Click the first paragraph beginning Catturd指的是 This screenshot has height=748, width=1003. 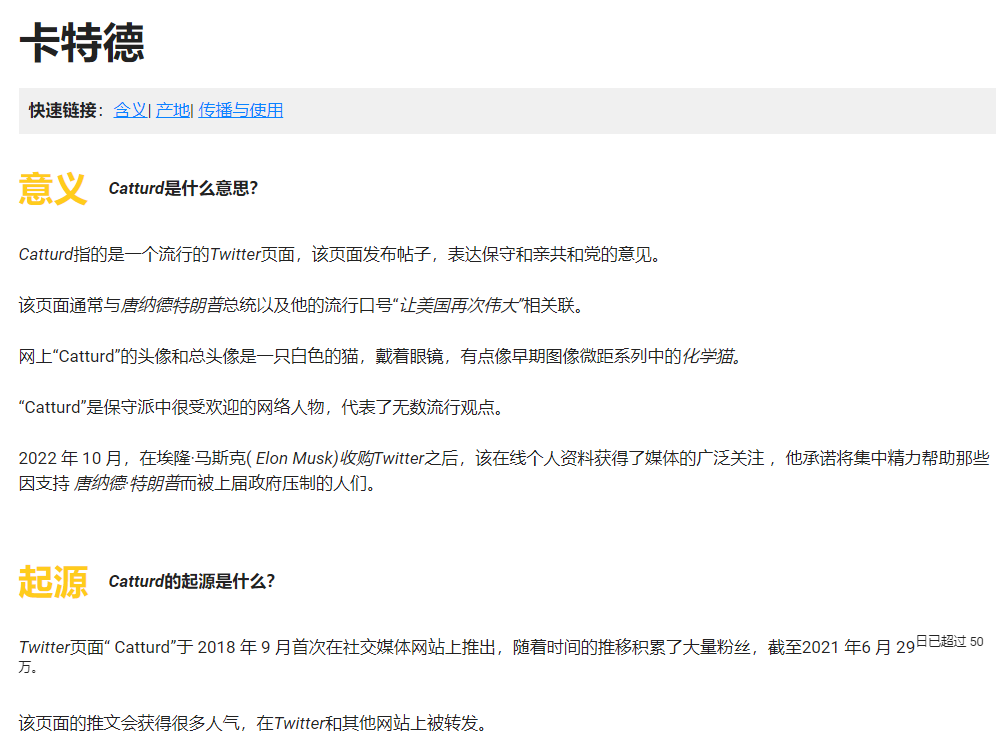[340, 254]
